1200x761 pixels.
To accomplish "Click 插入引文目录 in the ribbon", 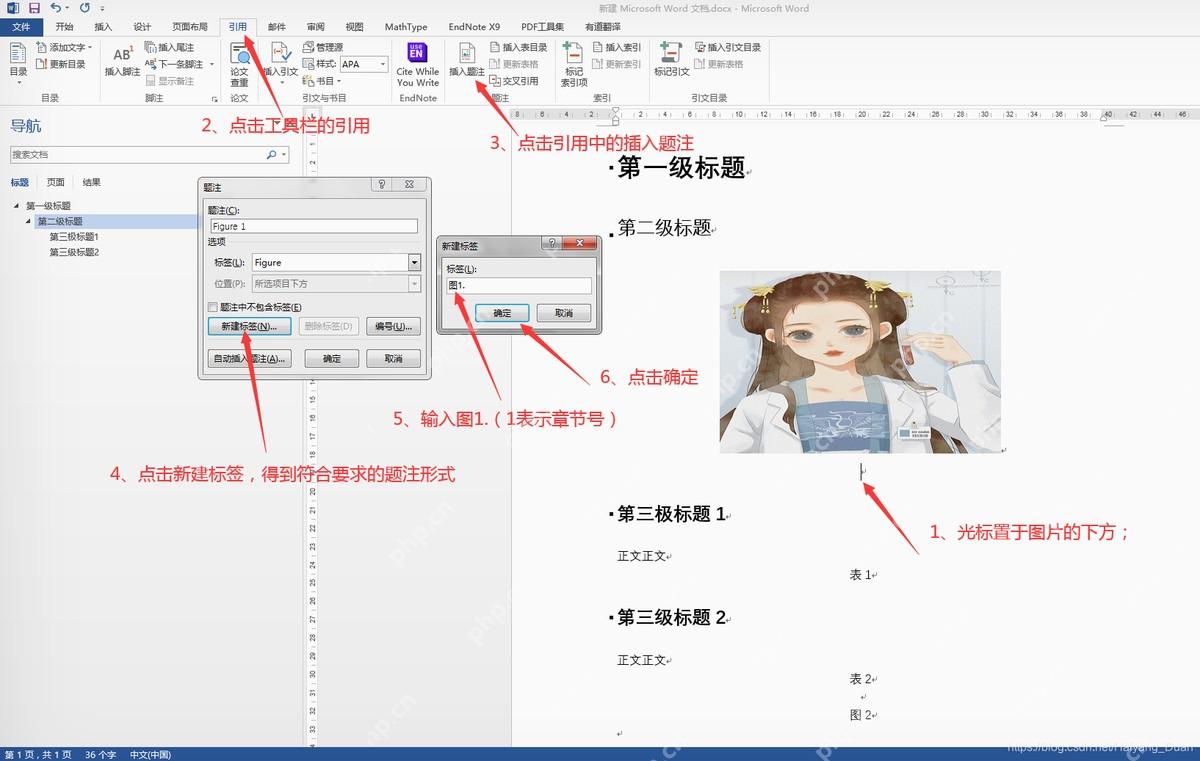I will (727, 47).
